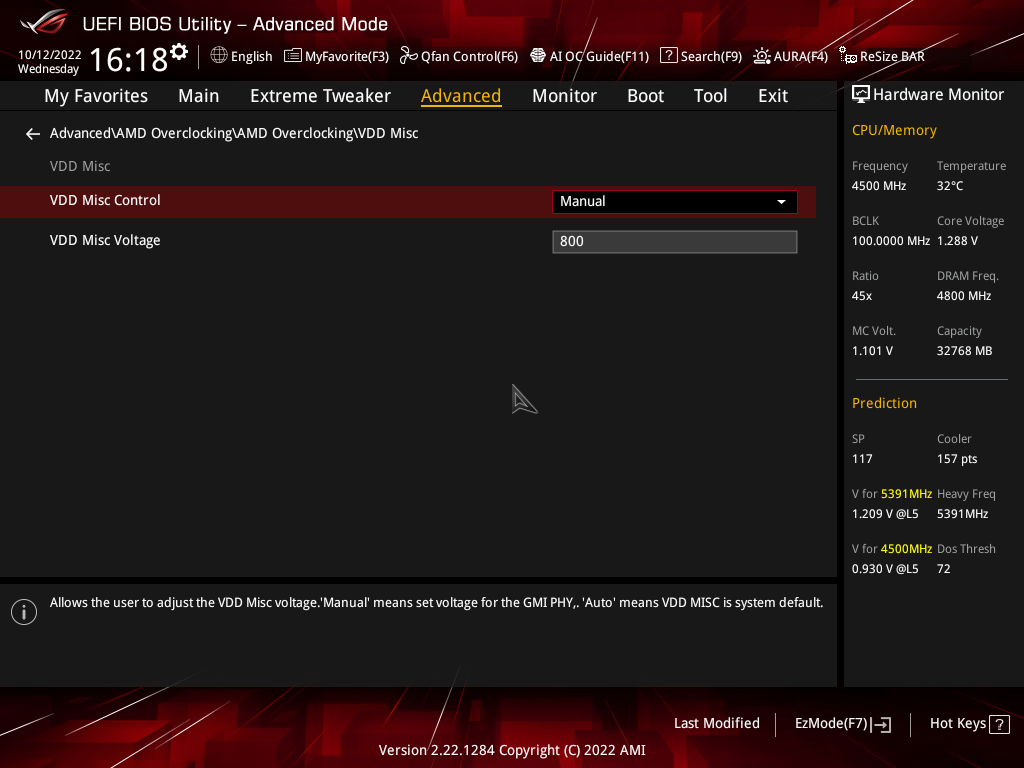This screenshot has height=768, width=1024.
Task: Switch to Monitor tab
Action: click(564, 95)
